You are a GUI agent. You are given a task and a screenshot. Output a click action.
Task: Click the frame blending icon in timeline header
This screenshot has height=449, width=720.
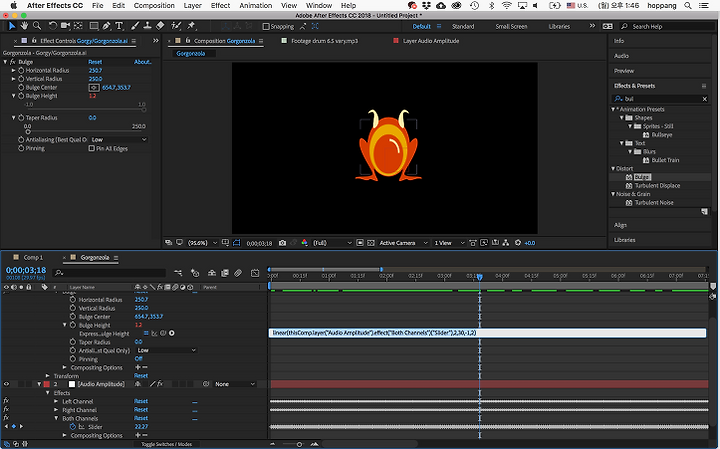[x=225, y=273]
